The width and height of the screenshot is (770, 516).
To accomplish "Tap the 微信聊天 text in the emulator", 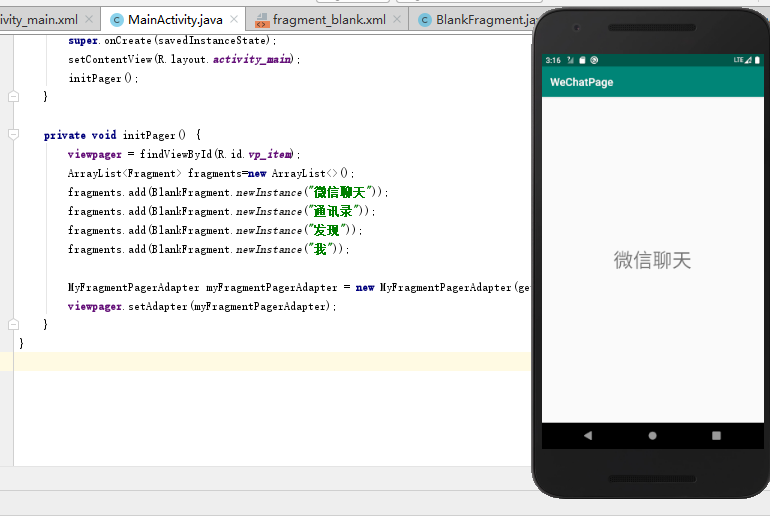I will pos(652,260).
